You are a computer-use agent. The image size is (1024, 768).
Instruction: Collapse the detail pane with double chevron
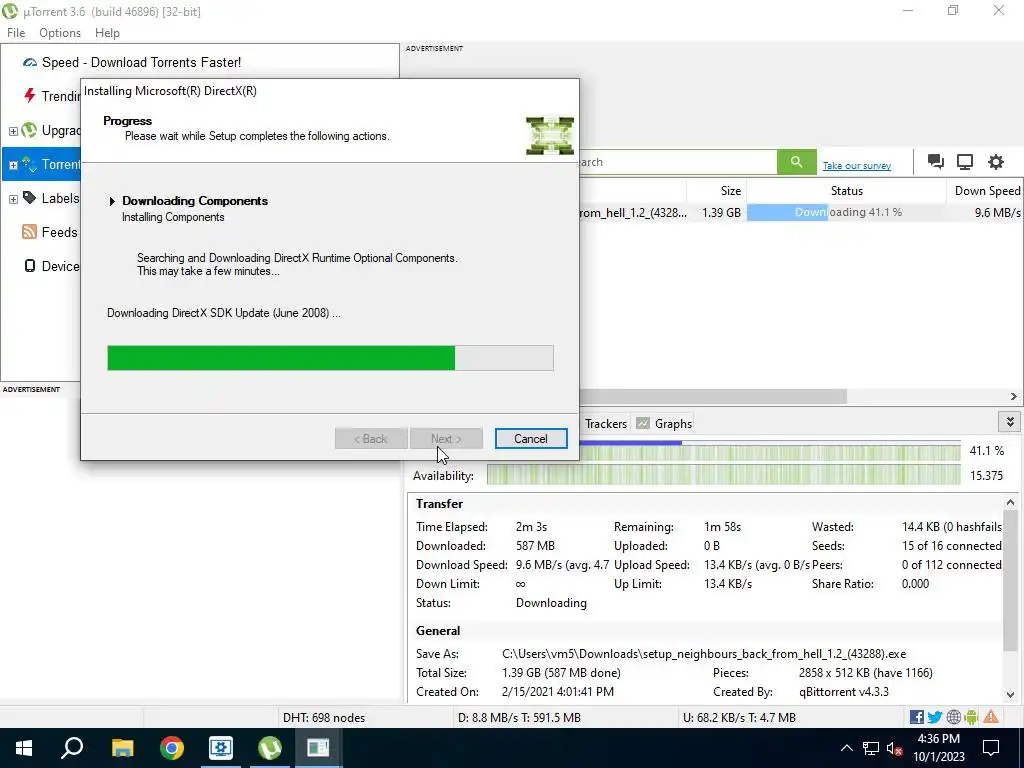pyautogui.click(x=1010, y=422)
